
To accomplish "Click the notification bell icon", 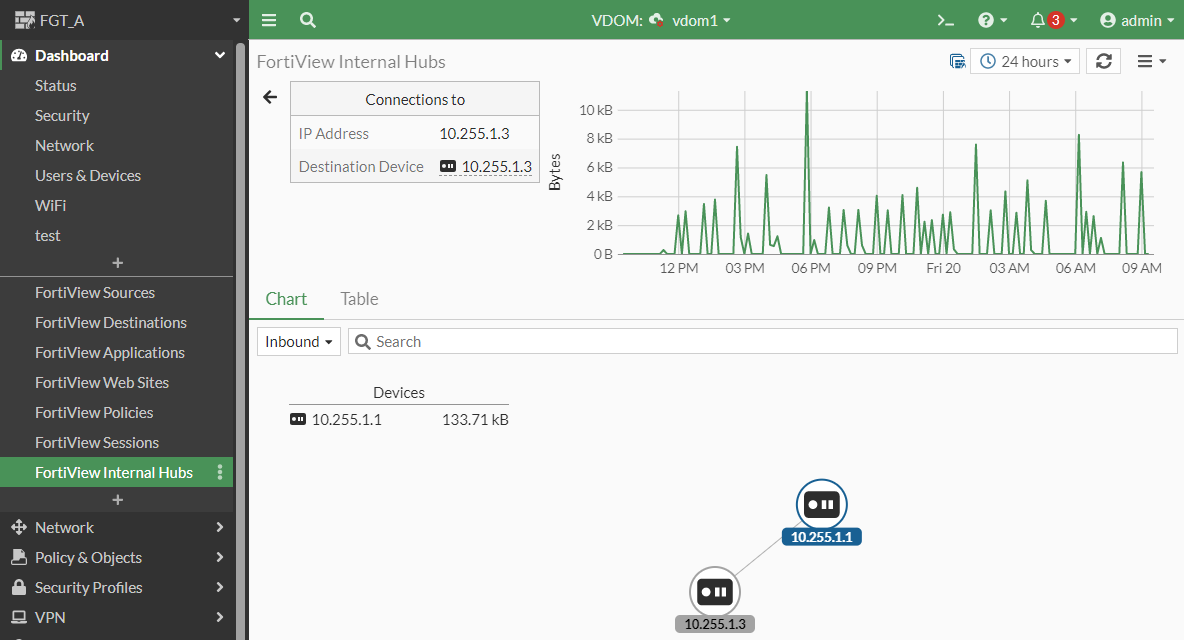I will [1039, 19].
